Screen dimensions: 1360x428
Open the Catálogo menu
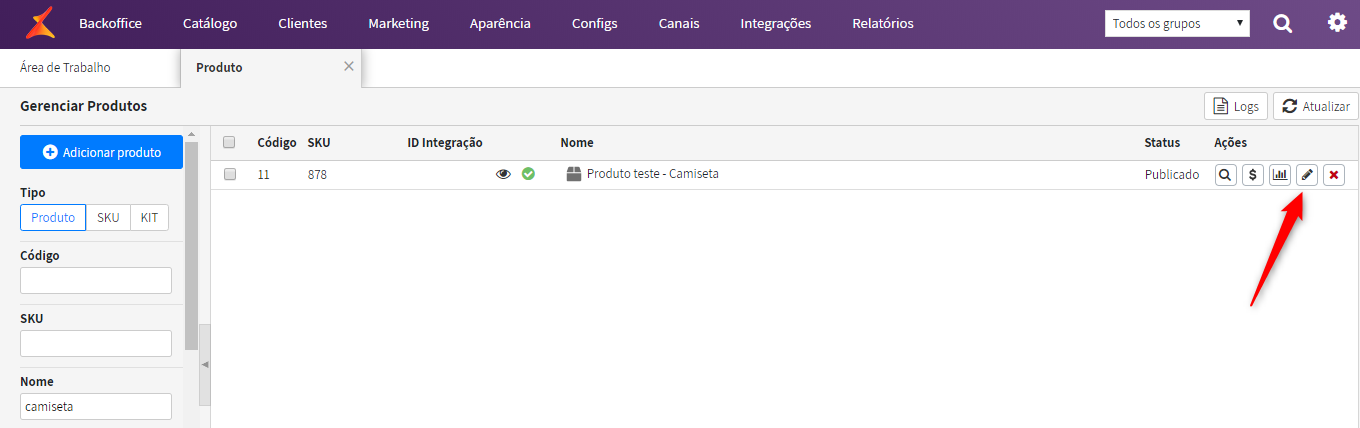click(210, 23)
